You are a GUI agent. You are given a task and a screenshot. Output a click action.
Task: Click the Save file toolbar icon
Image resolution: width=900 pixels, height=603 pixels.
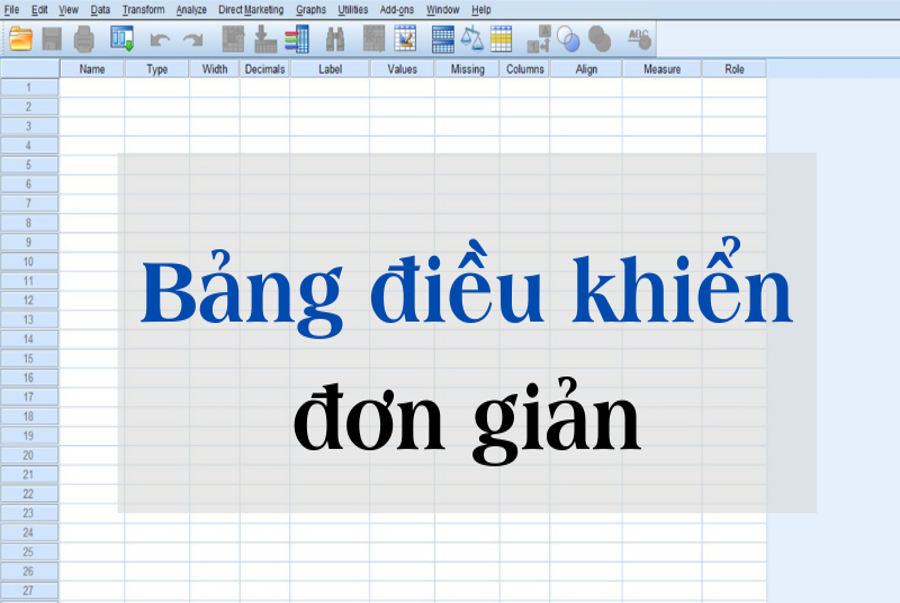click(x=52, y=39)
